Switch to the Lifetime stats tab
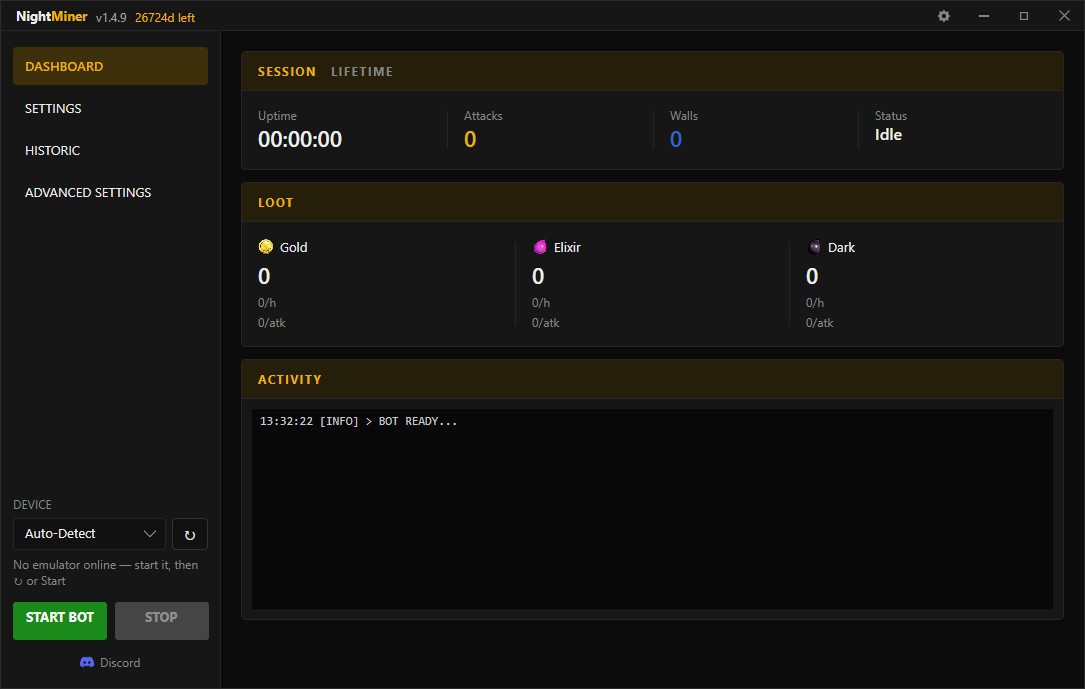Screen dimensions: 1085x689 tap(362, 72)
